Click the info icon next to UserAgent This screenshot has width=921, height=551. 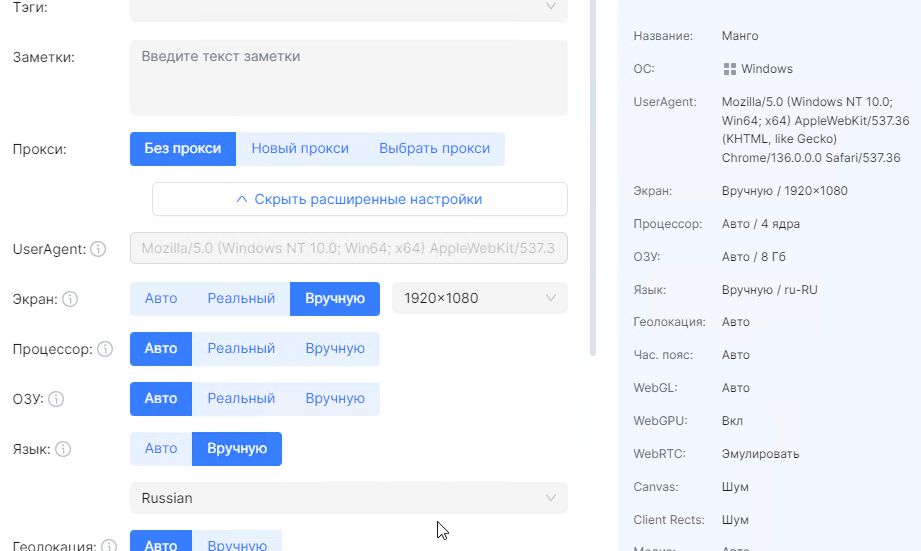click(98, 249)
